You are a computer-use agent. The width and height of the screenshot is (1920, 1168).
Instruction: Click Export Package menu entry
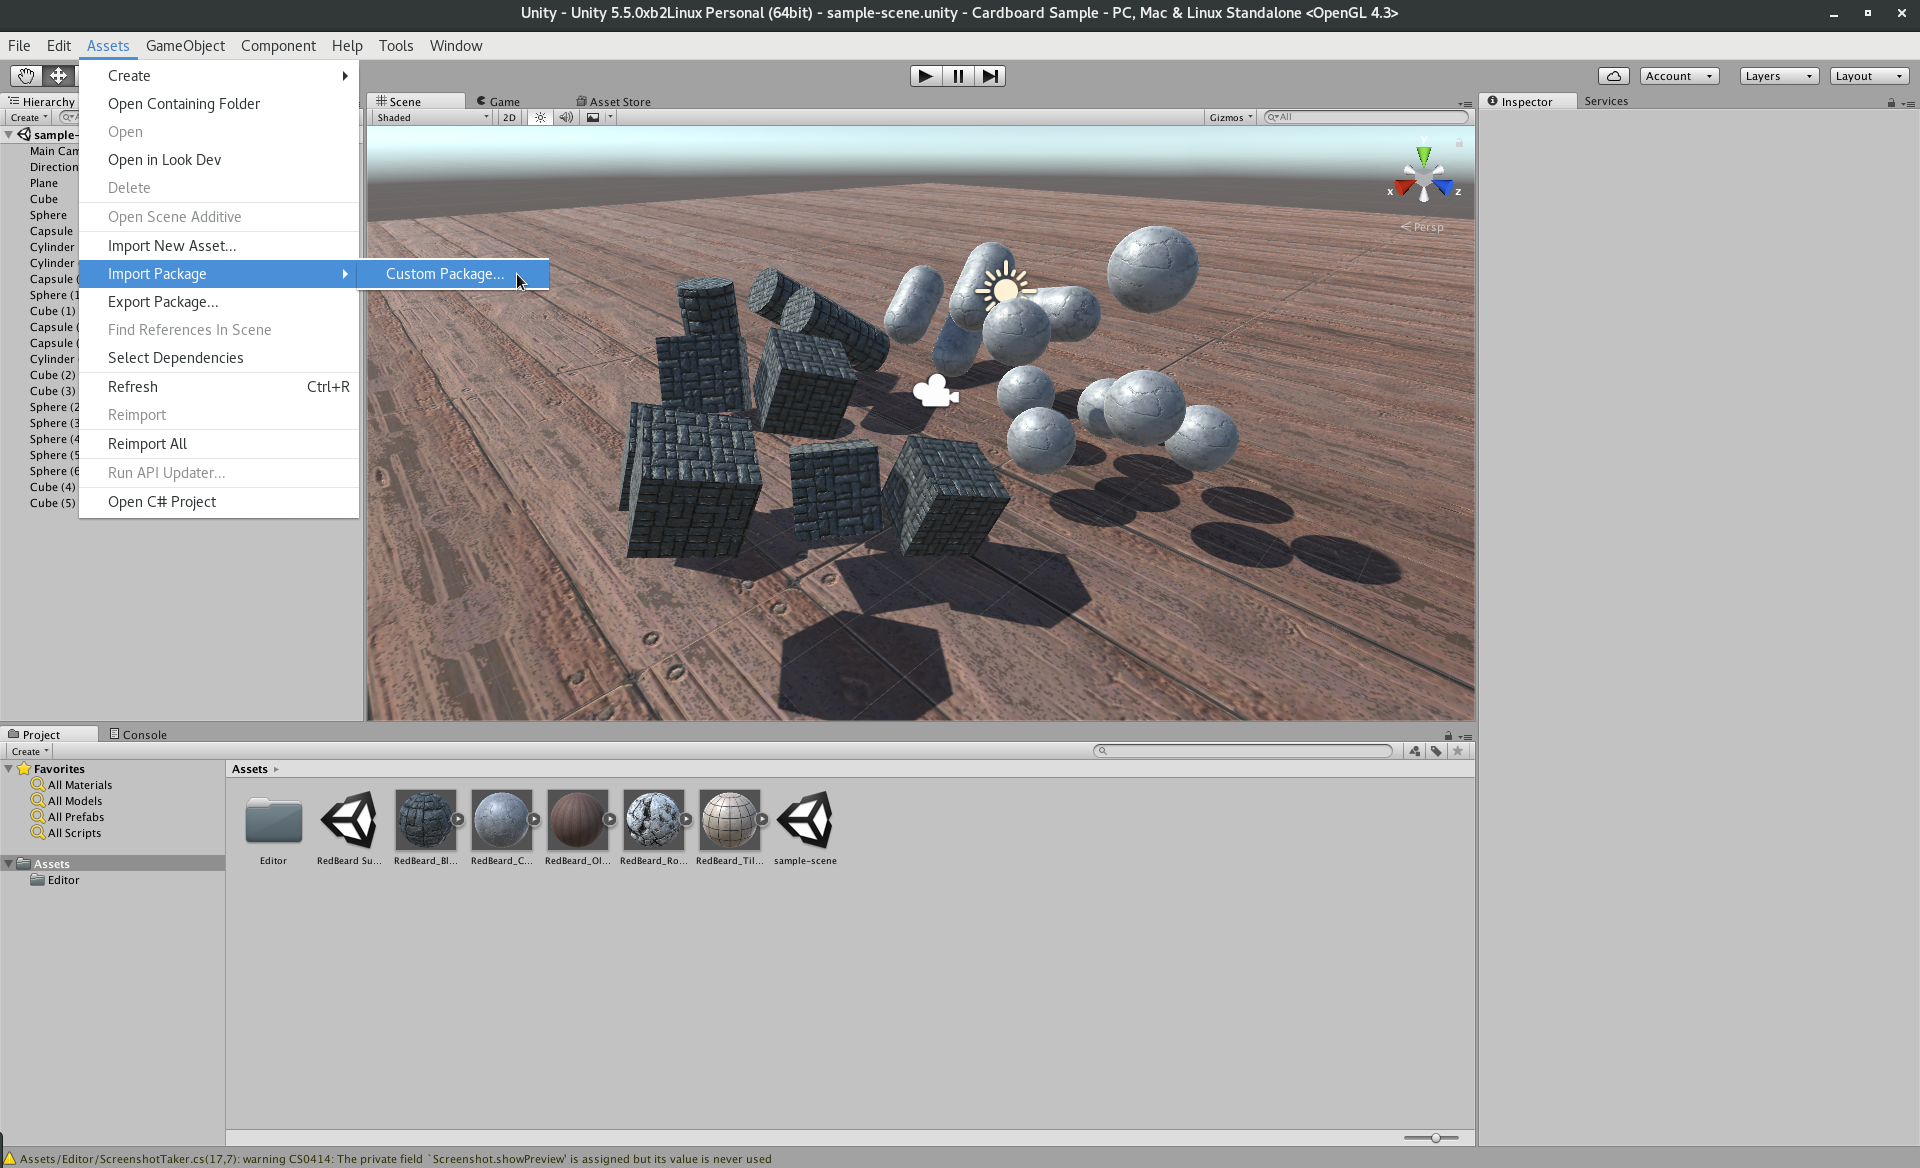point(163,302)
